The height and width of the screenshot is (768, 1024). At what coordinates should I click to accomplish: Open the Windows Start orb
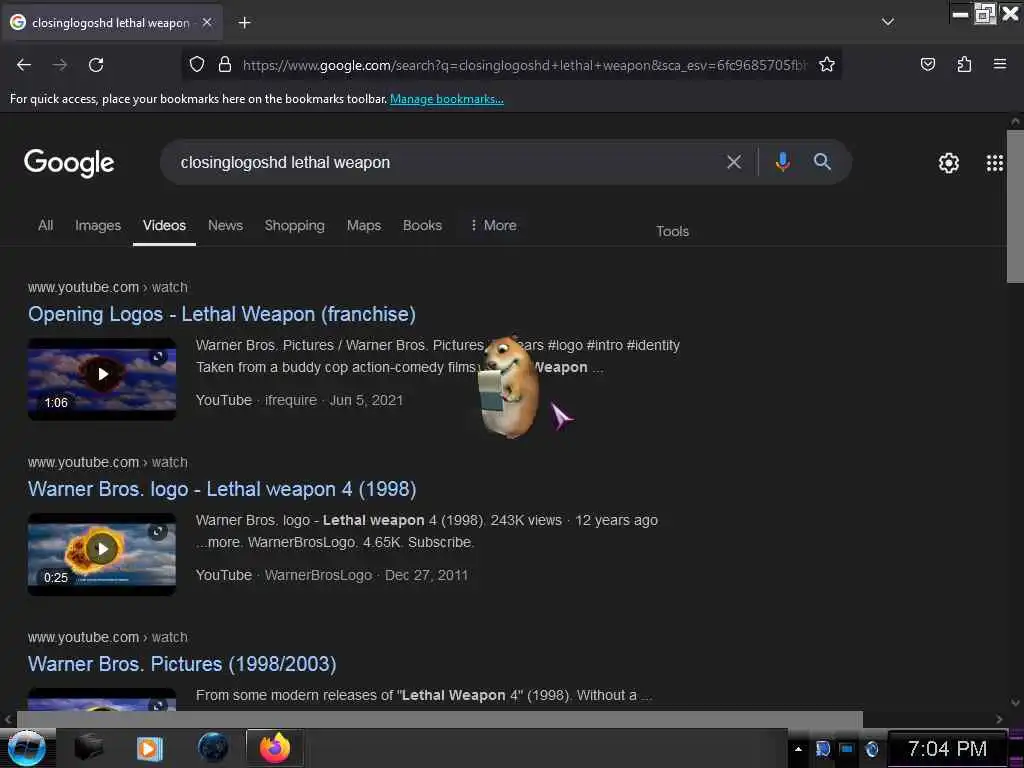click(26, 748)
